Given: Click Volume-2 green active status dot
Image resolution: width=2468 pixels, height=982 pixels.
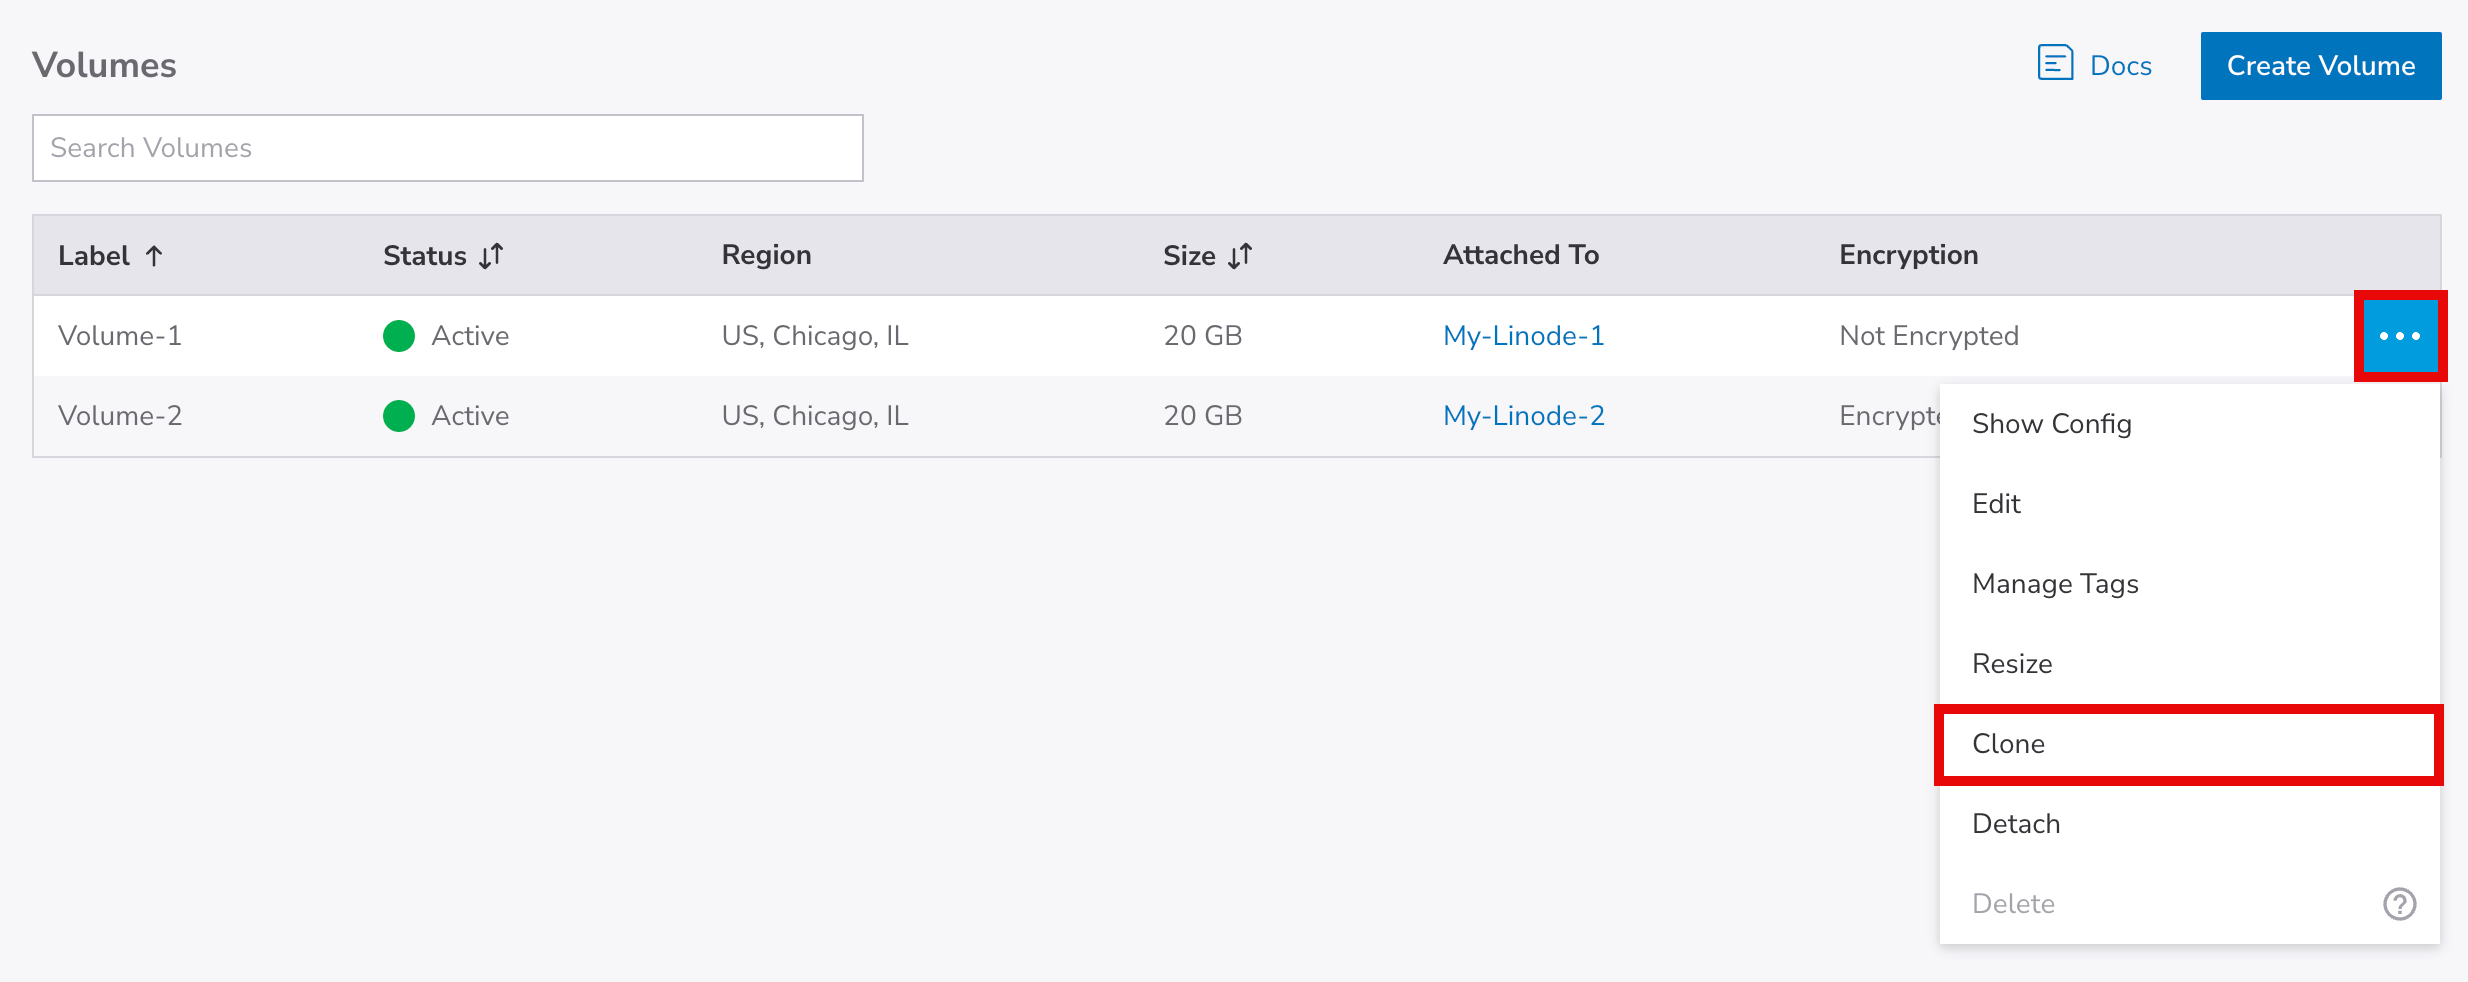Looking at the screenshot, I should click(399, 416).
